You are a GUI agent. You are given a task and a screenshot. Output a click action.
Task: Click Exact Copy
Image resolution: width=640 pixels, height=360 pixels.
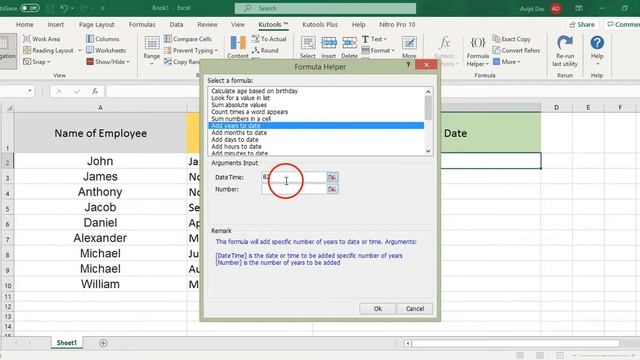(x=511, y=39)
